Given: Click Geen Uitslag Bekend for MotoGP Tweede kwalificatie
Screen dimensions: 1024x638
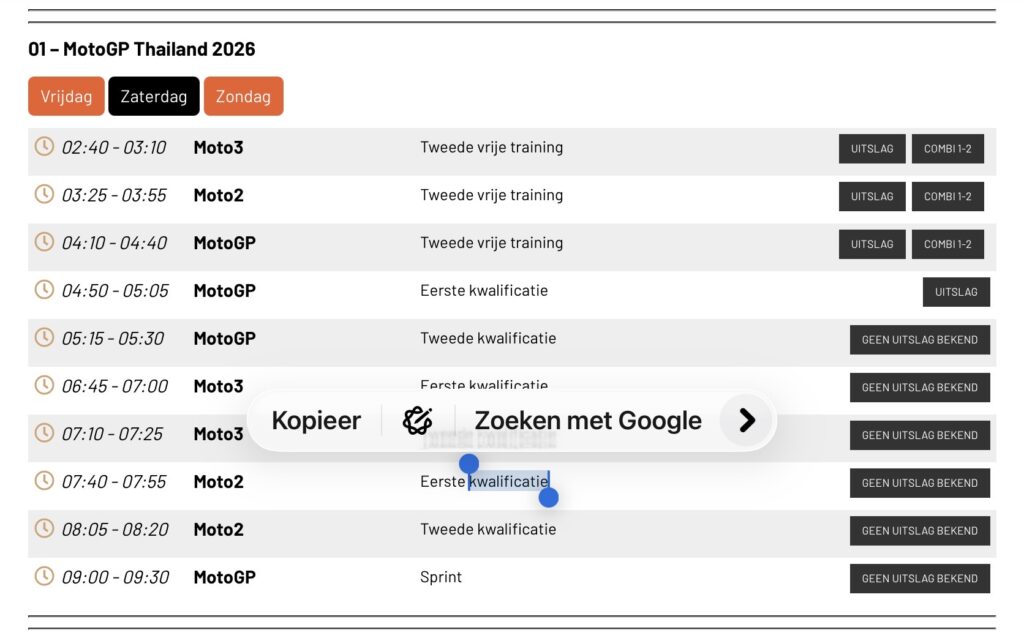Looking at the screenshot, I should (x=919, y=340).
